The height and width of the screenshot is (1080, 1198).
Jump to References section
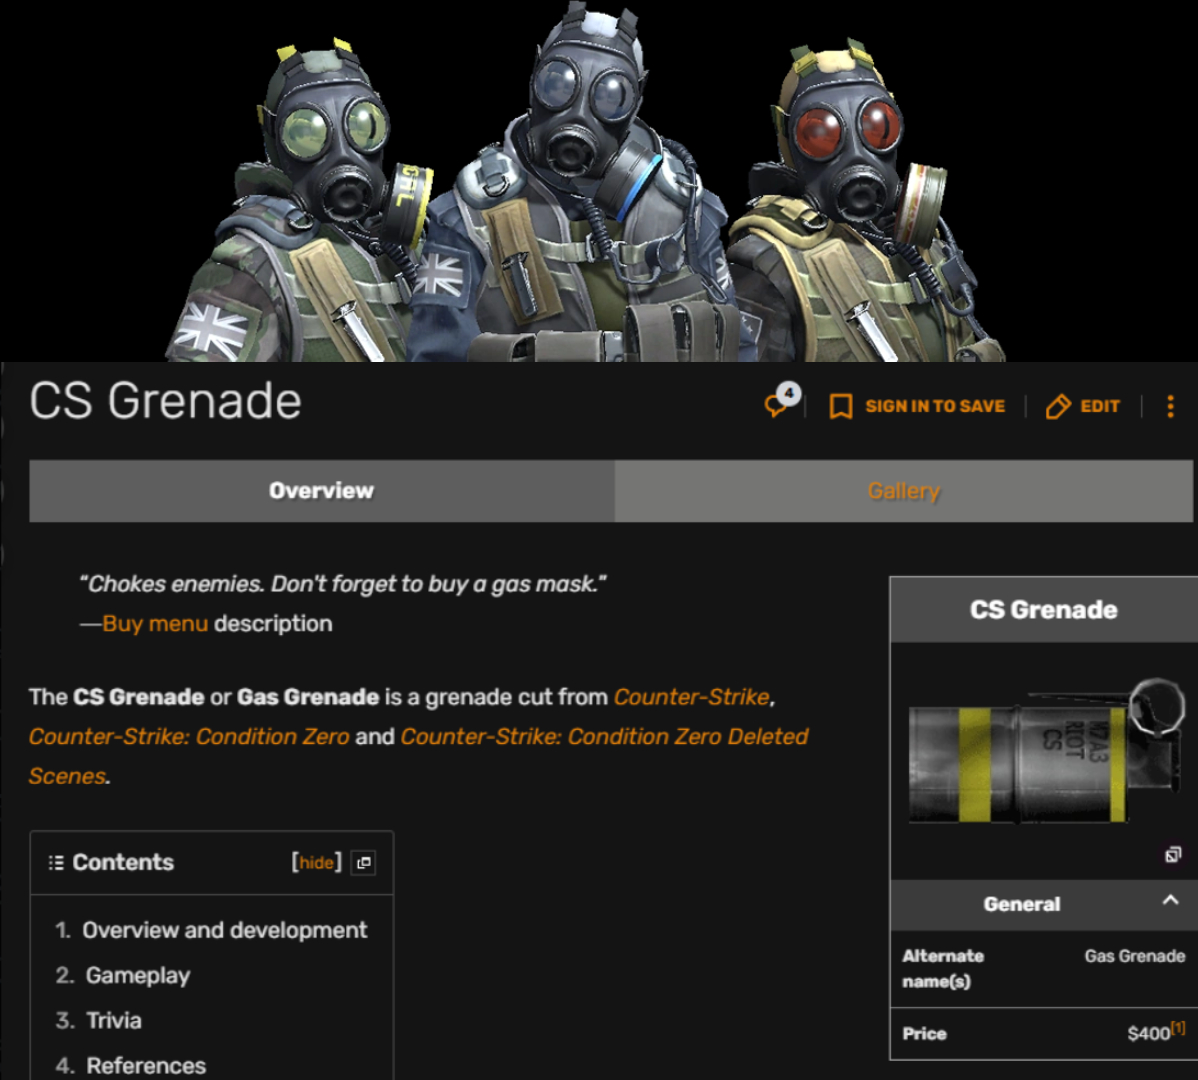point(146,1065)
